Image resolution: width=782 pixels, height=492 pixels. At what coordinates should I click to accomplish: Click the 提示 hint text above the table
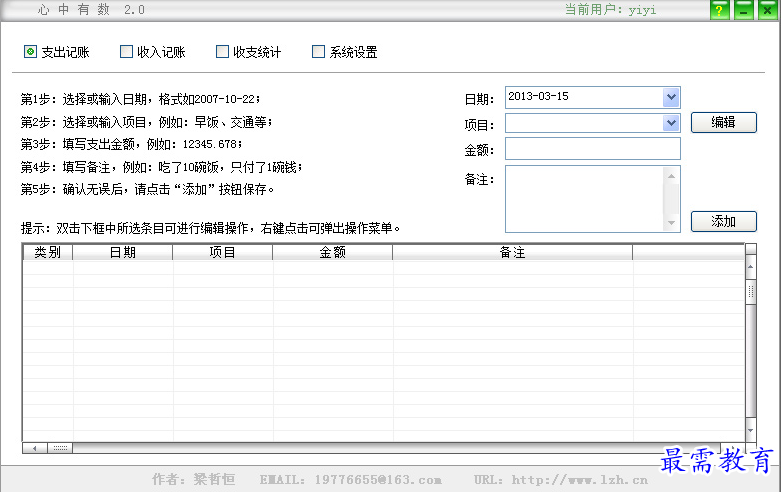[x=210, y=228]
